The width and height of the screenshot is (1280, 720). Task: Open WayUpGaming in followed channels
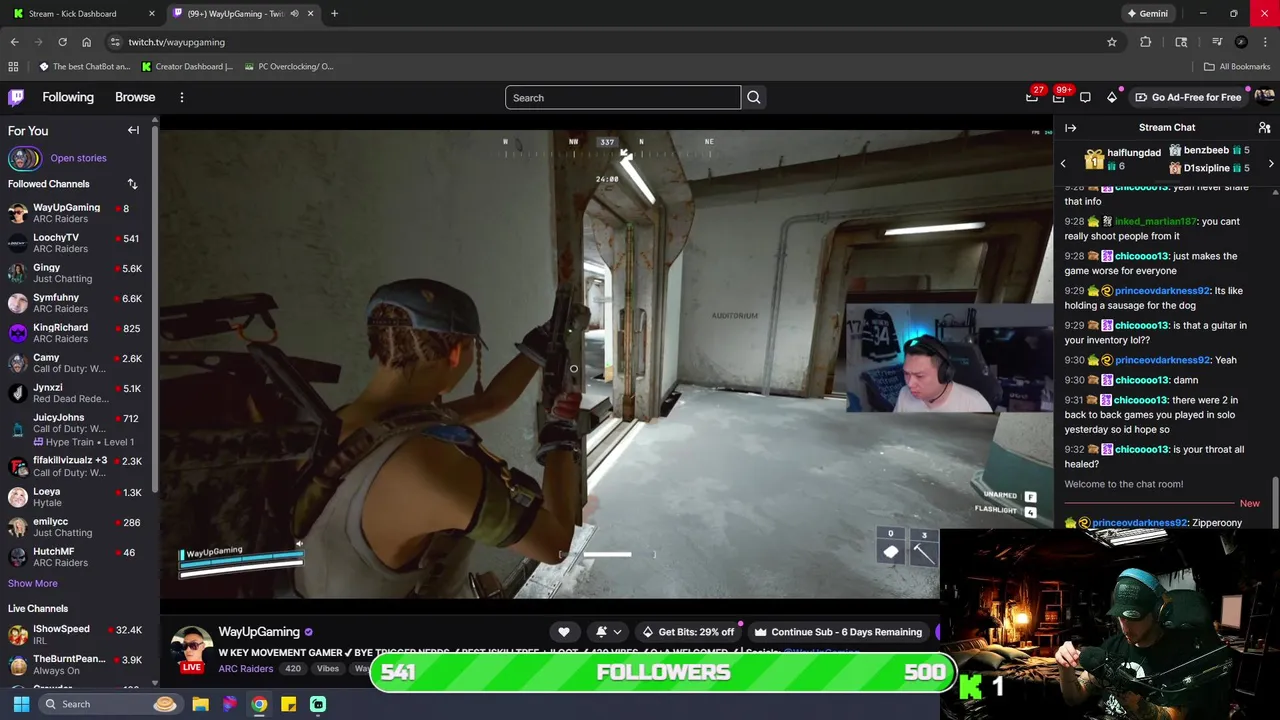tap(75, 213)
